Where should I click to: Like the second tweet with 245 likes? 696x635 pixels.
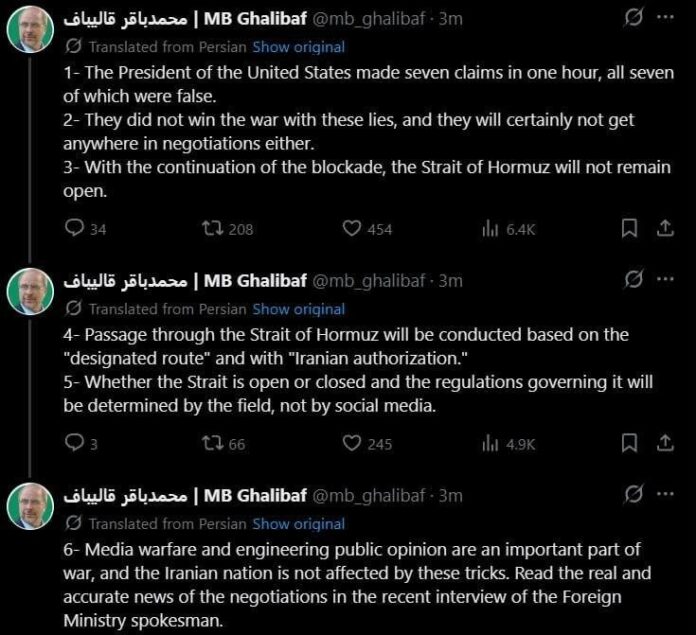pos(351,443)
